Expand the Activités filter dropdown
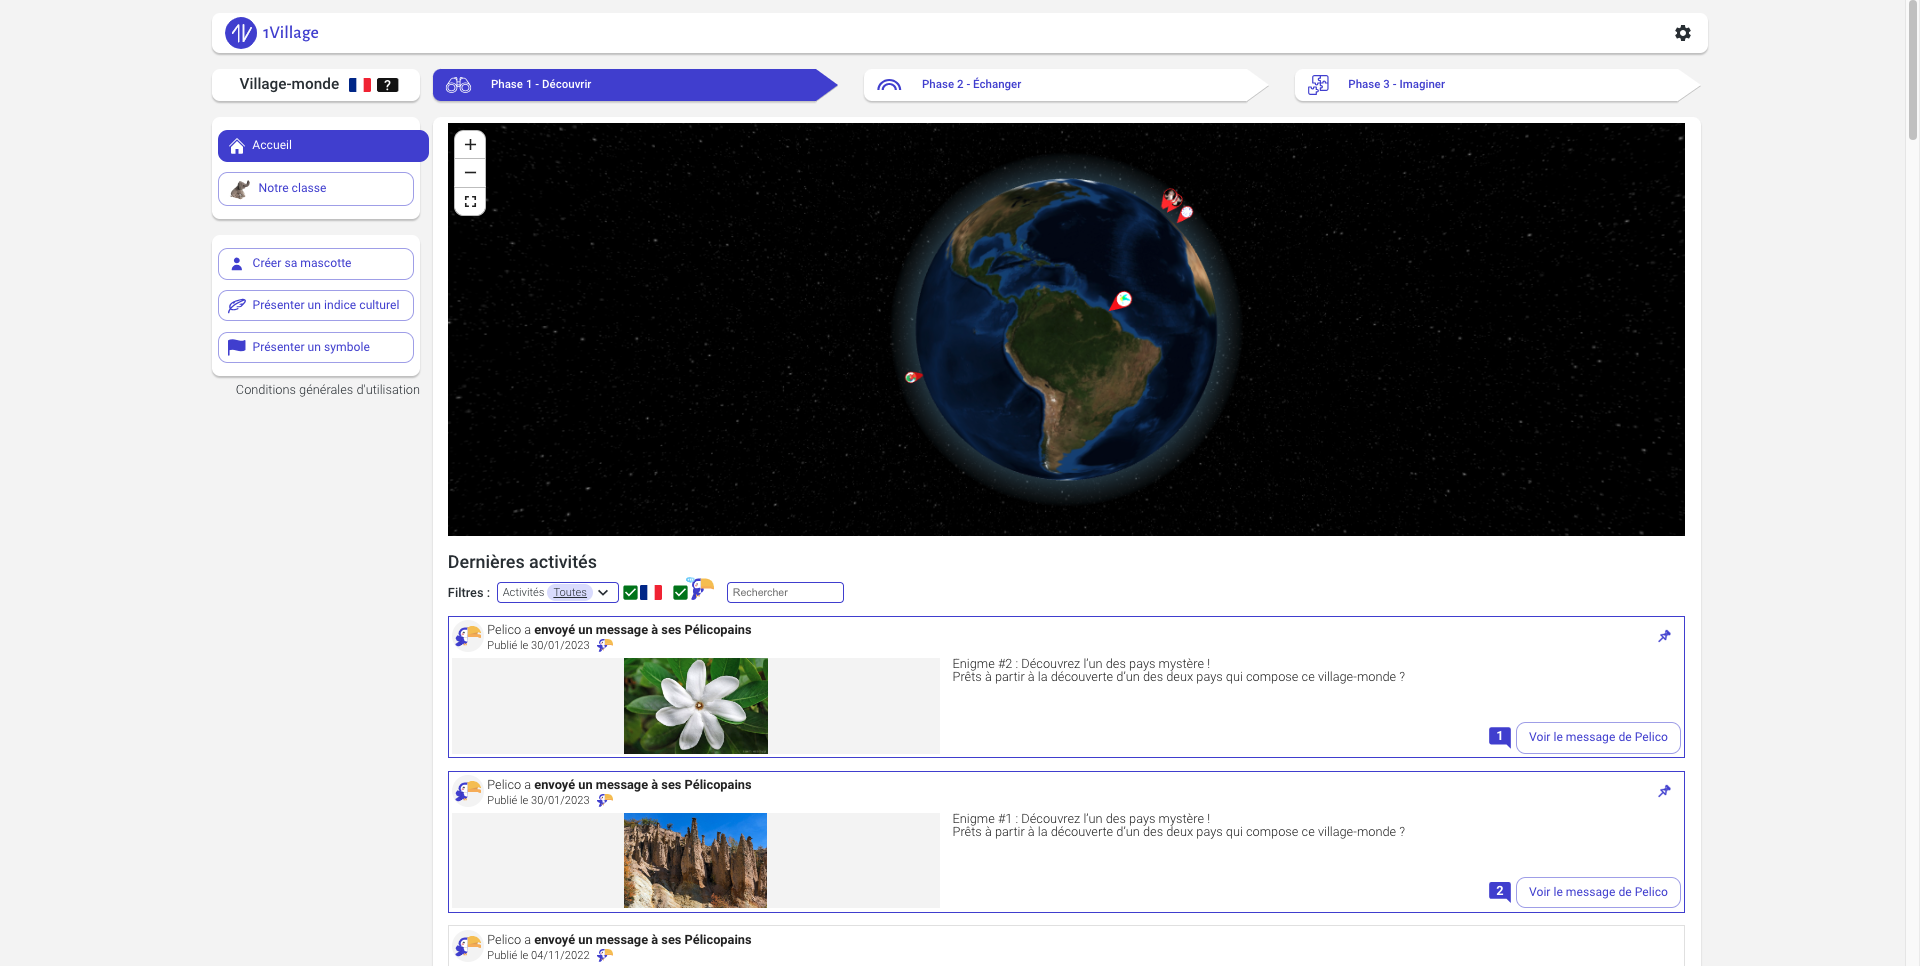The height and width of the screenshot is (966, 1920). (557, 593)
